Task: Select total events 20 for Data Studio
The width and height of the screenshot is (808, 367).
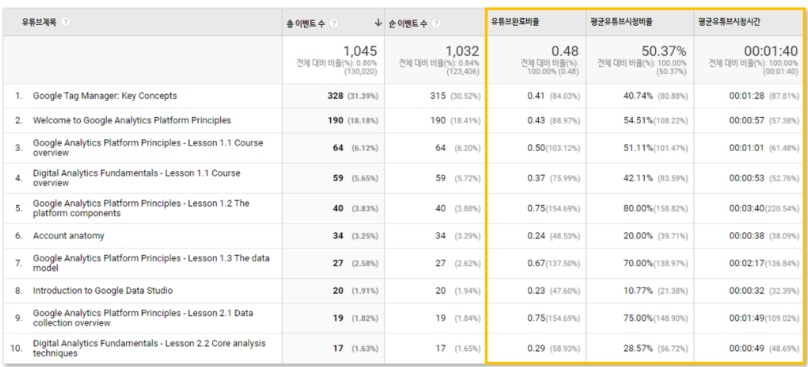Action: (x=338, y=291)
